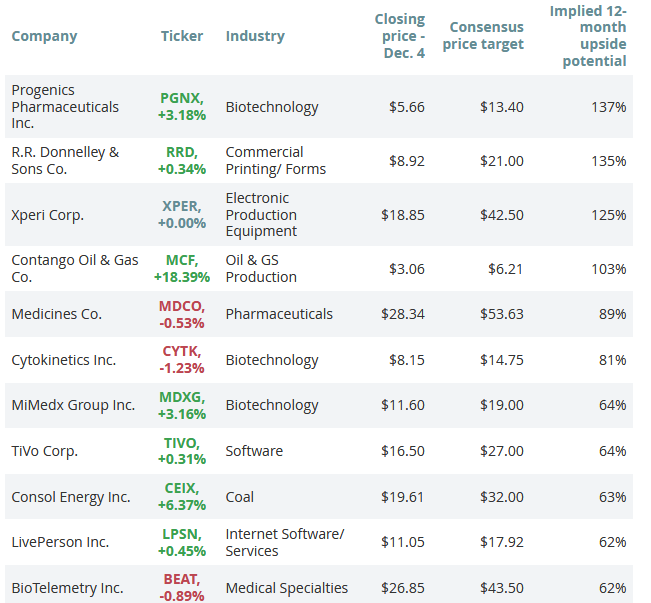Click the PGNX ticker link

click(x=181, y=98)
